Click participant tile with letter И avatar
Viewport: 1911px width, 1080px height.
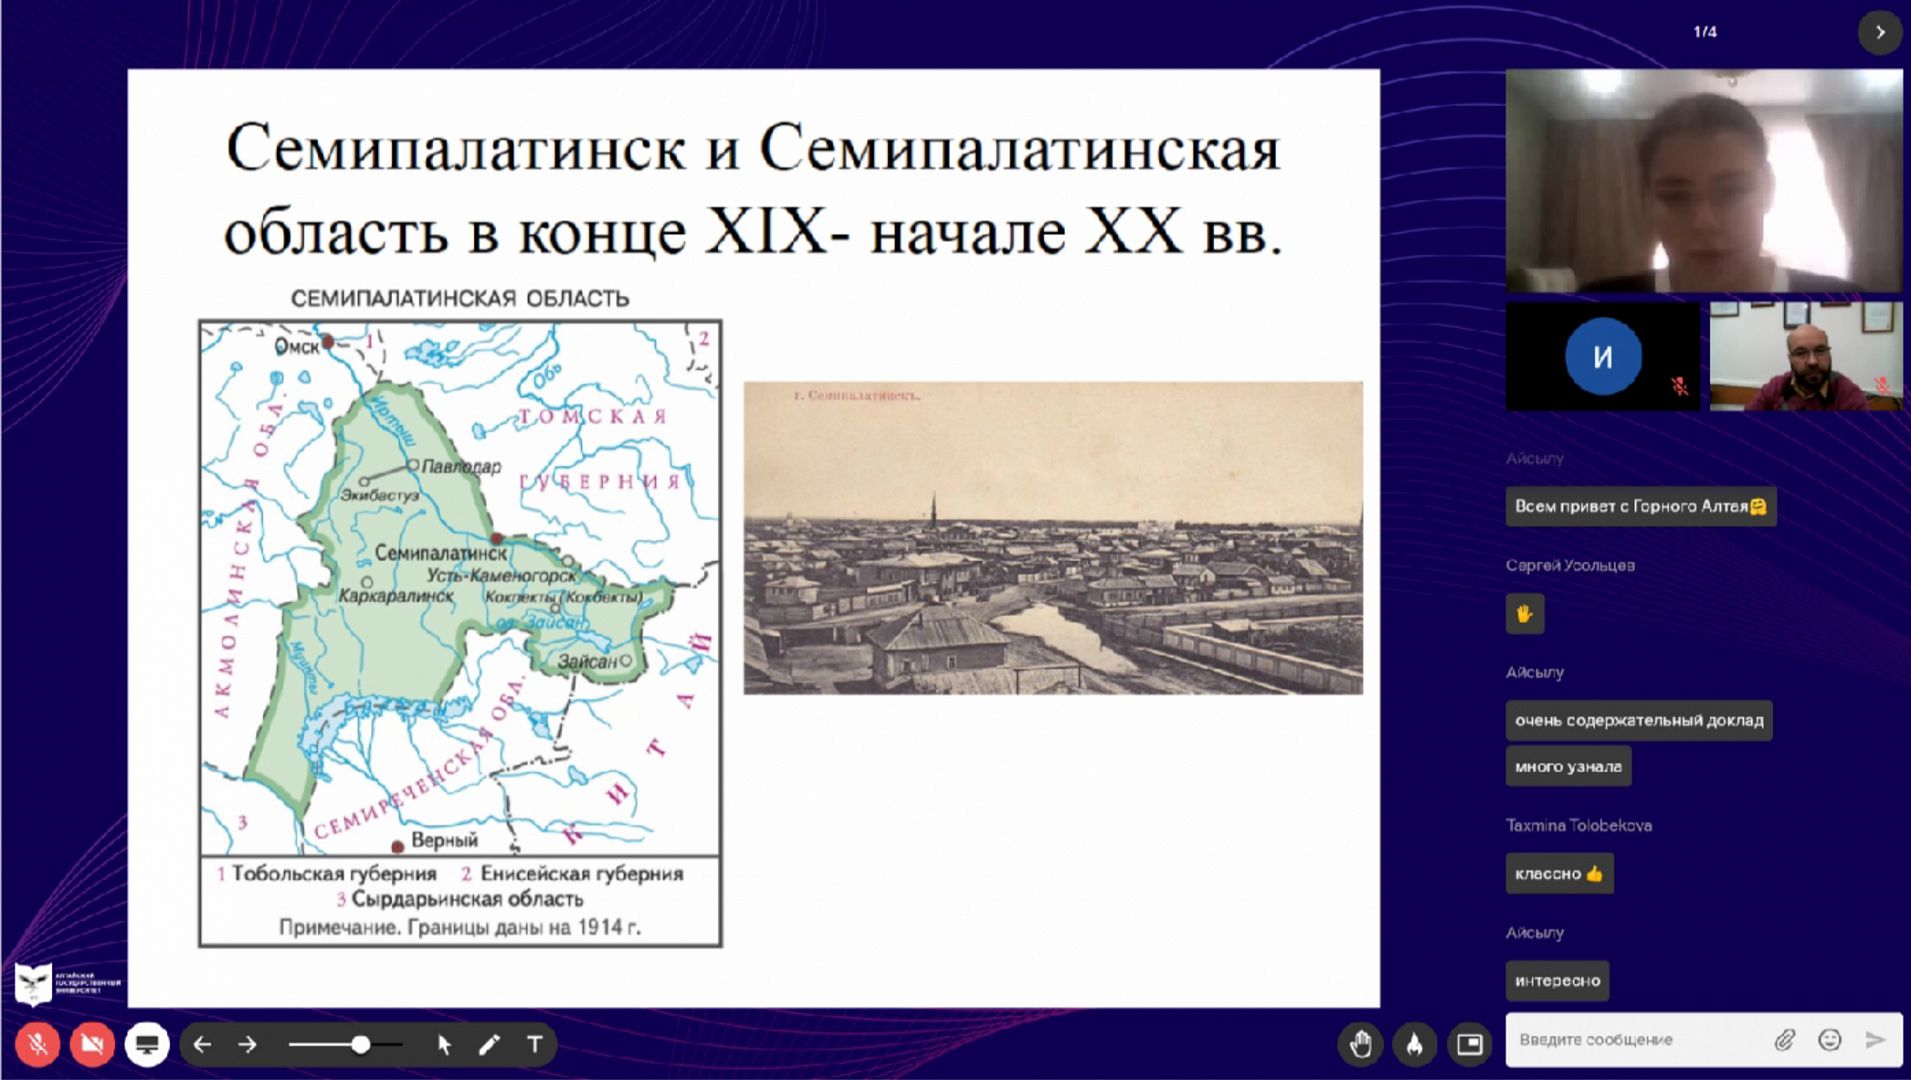click(x=1602, y=357)
